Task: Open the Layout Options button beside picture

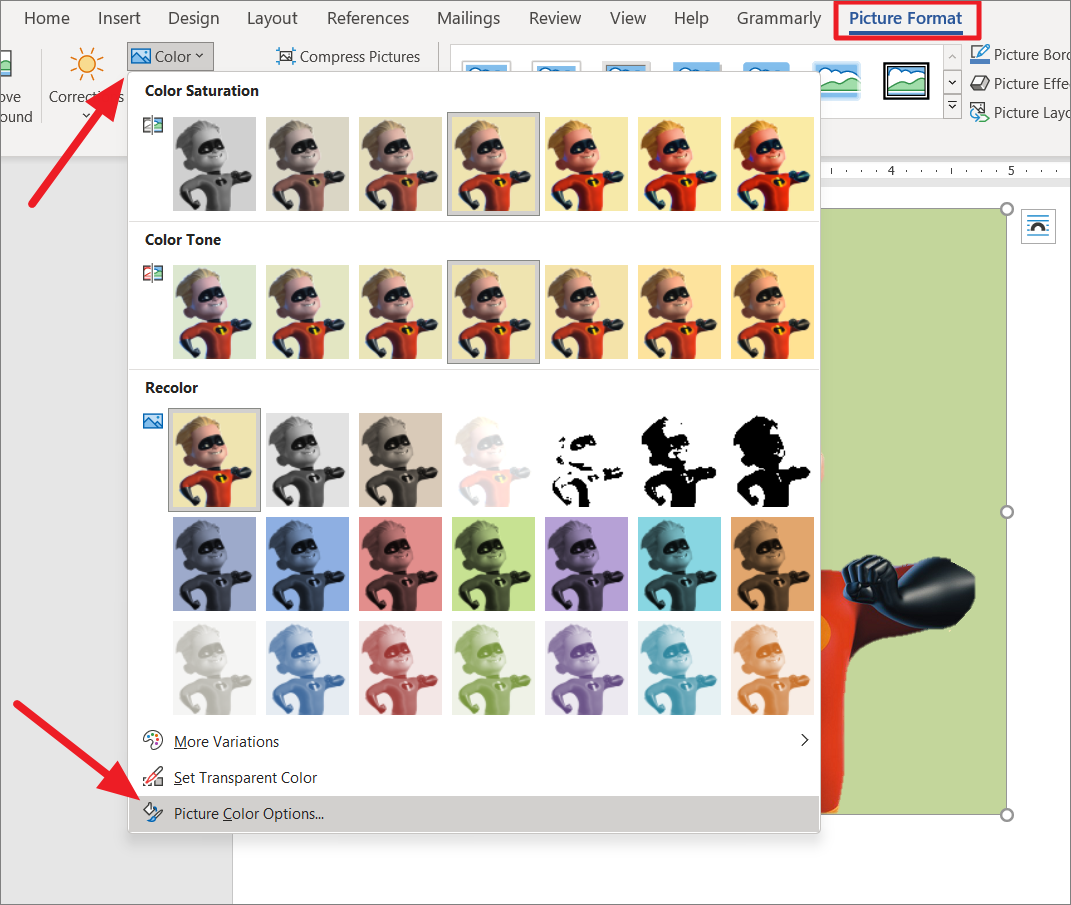Action: tap(1038, 226)
